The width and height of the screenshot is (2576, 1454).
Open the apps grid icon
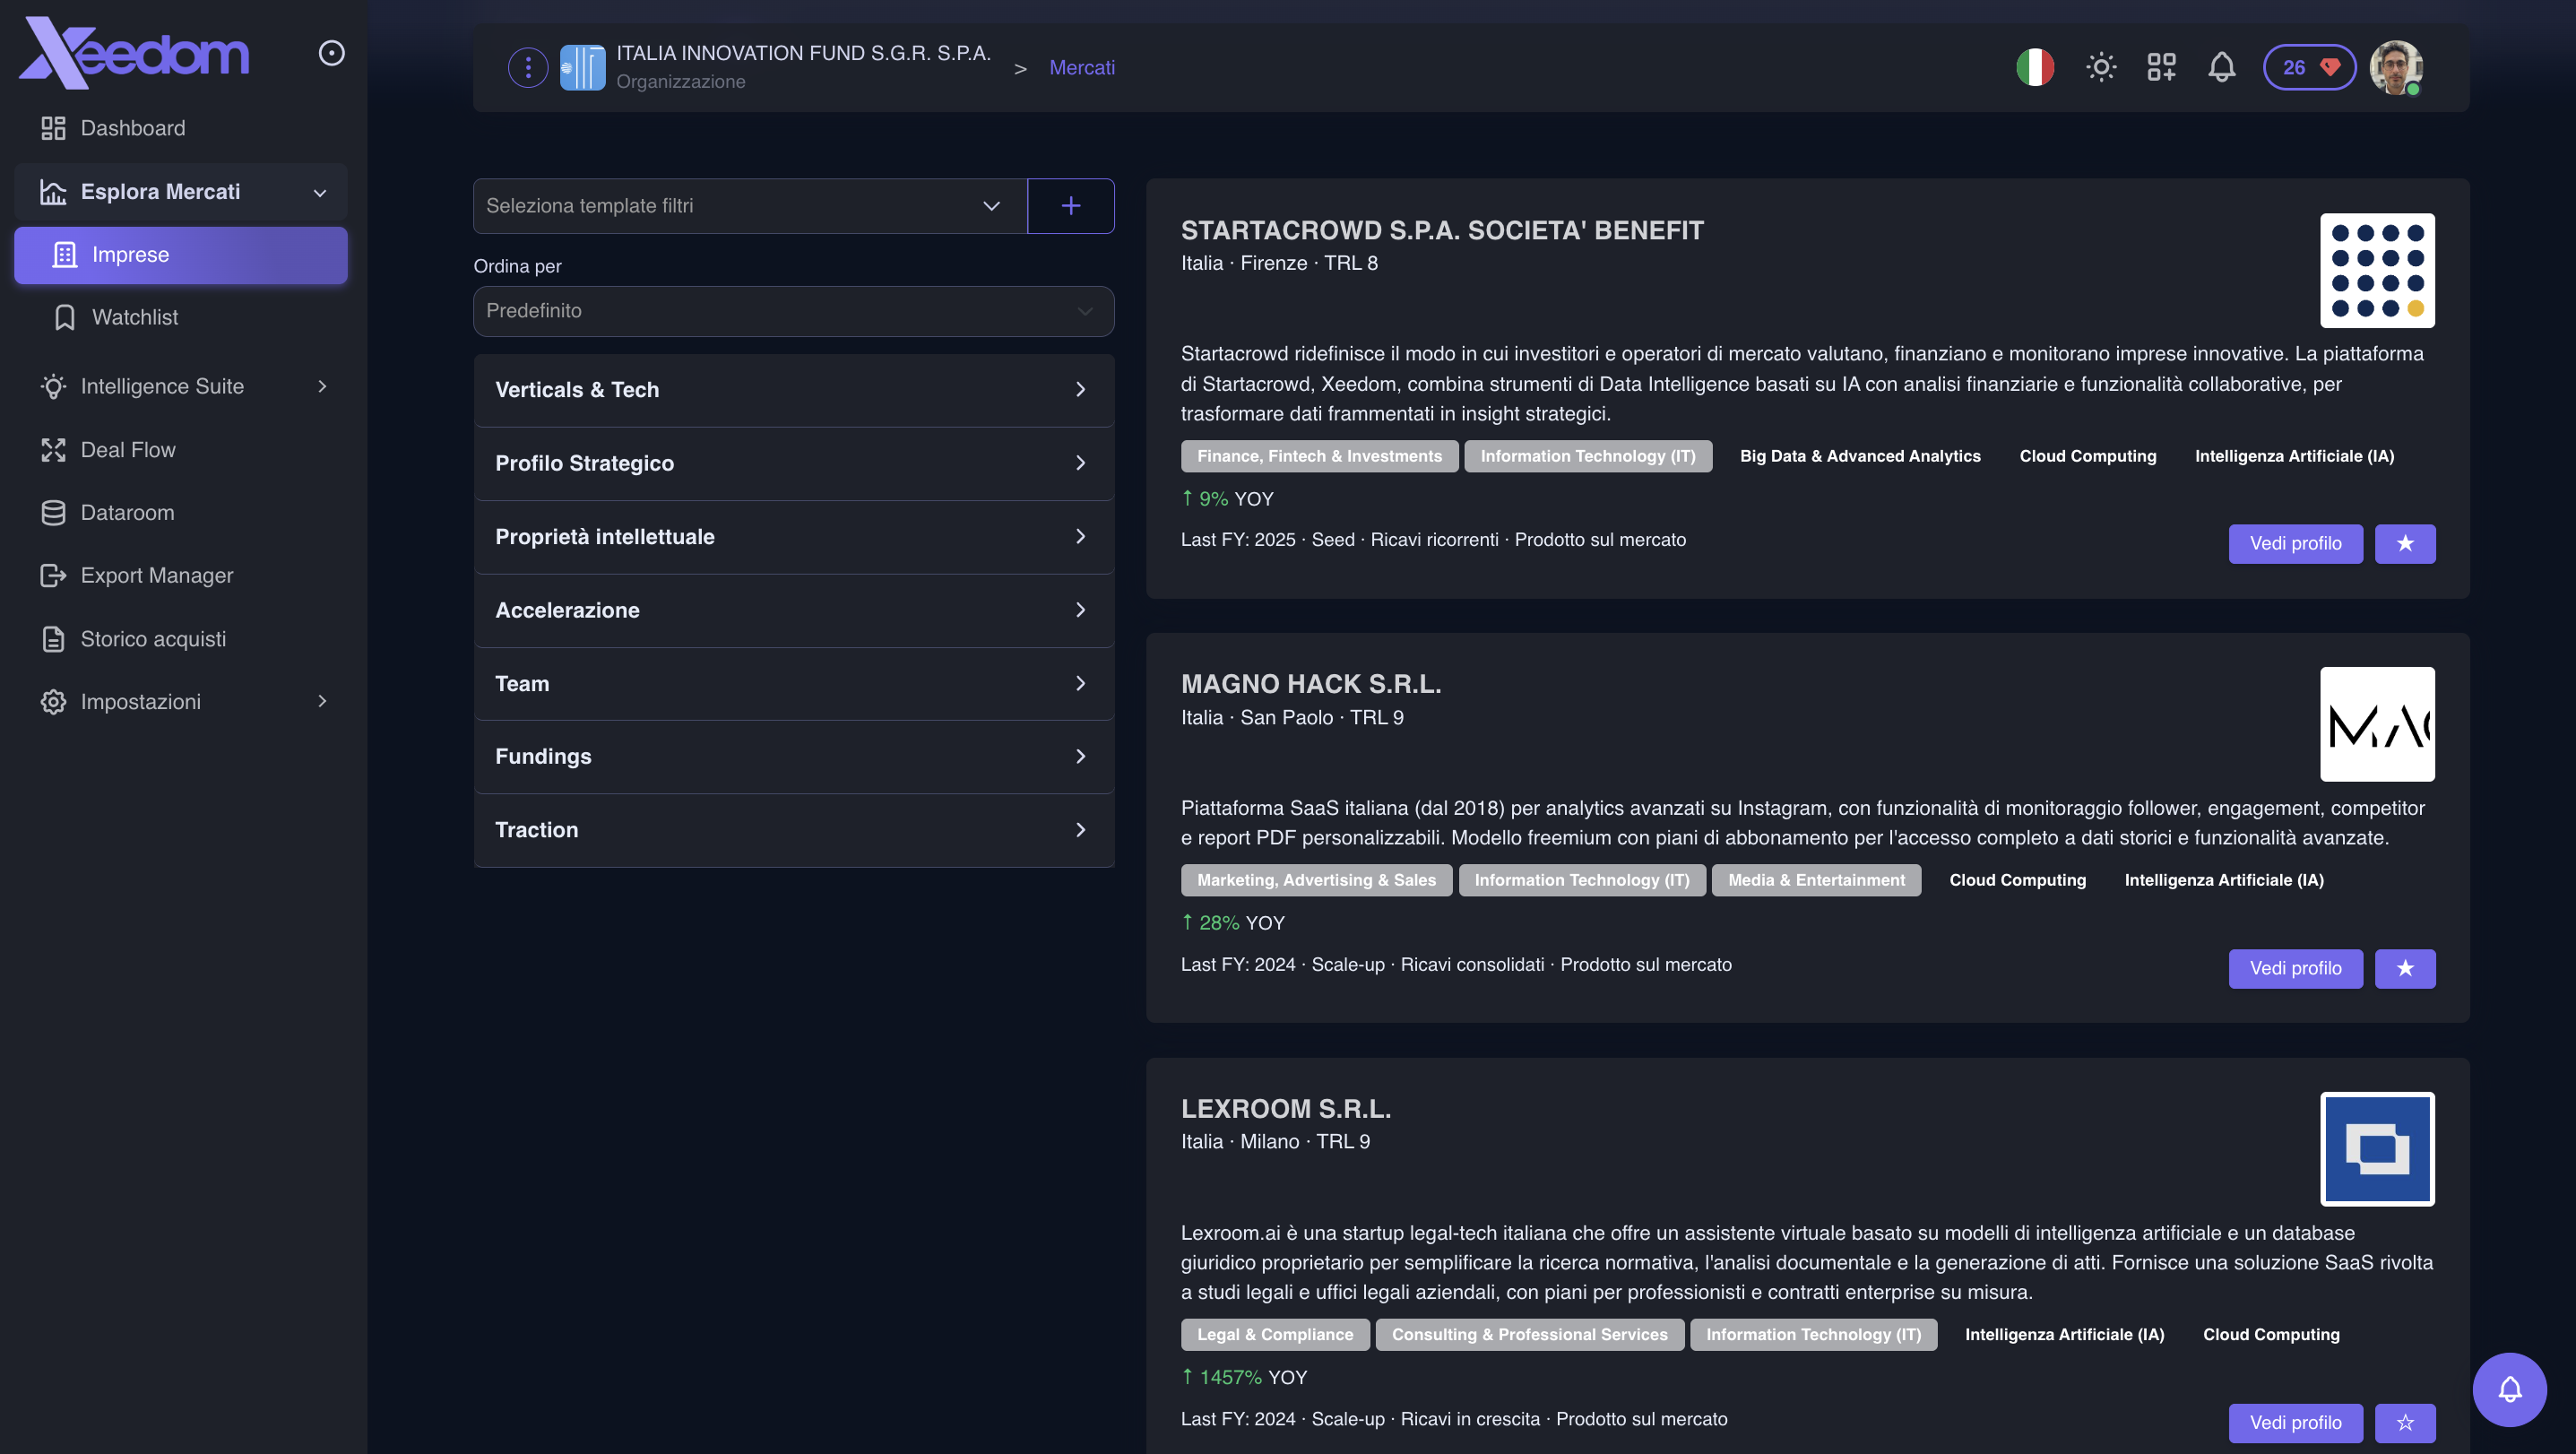(x=2161, y=67)
